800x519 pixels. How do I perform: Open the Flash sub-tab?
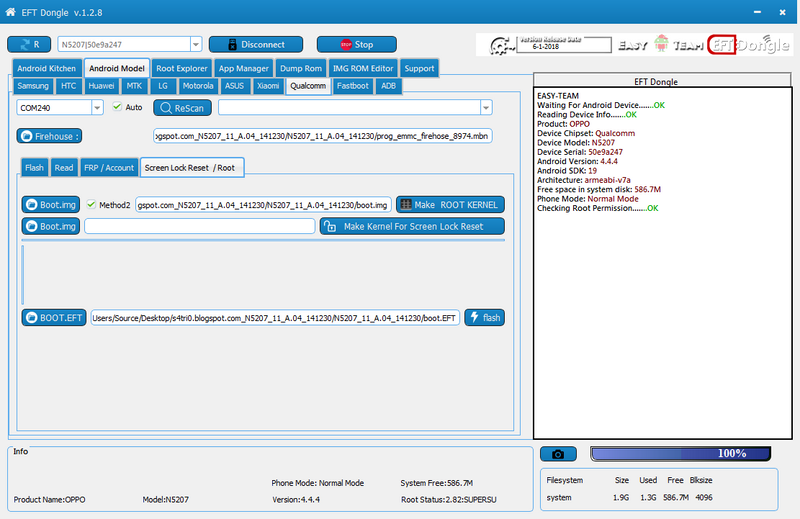[x=34, y=167]
